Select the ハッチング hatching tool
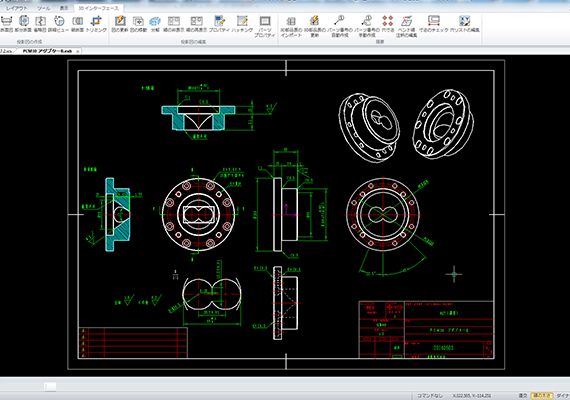Screen dimensions: 570x400 pyautogui.click(x=242, y=24)
